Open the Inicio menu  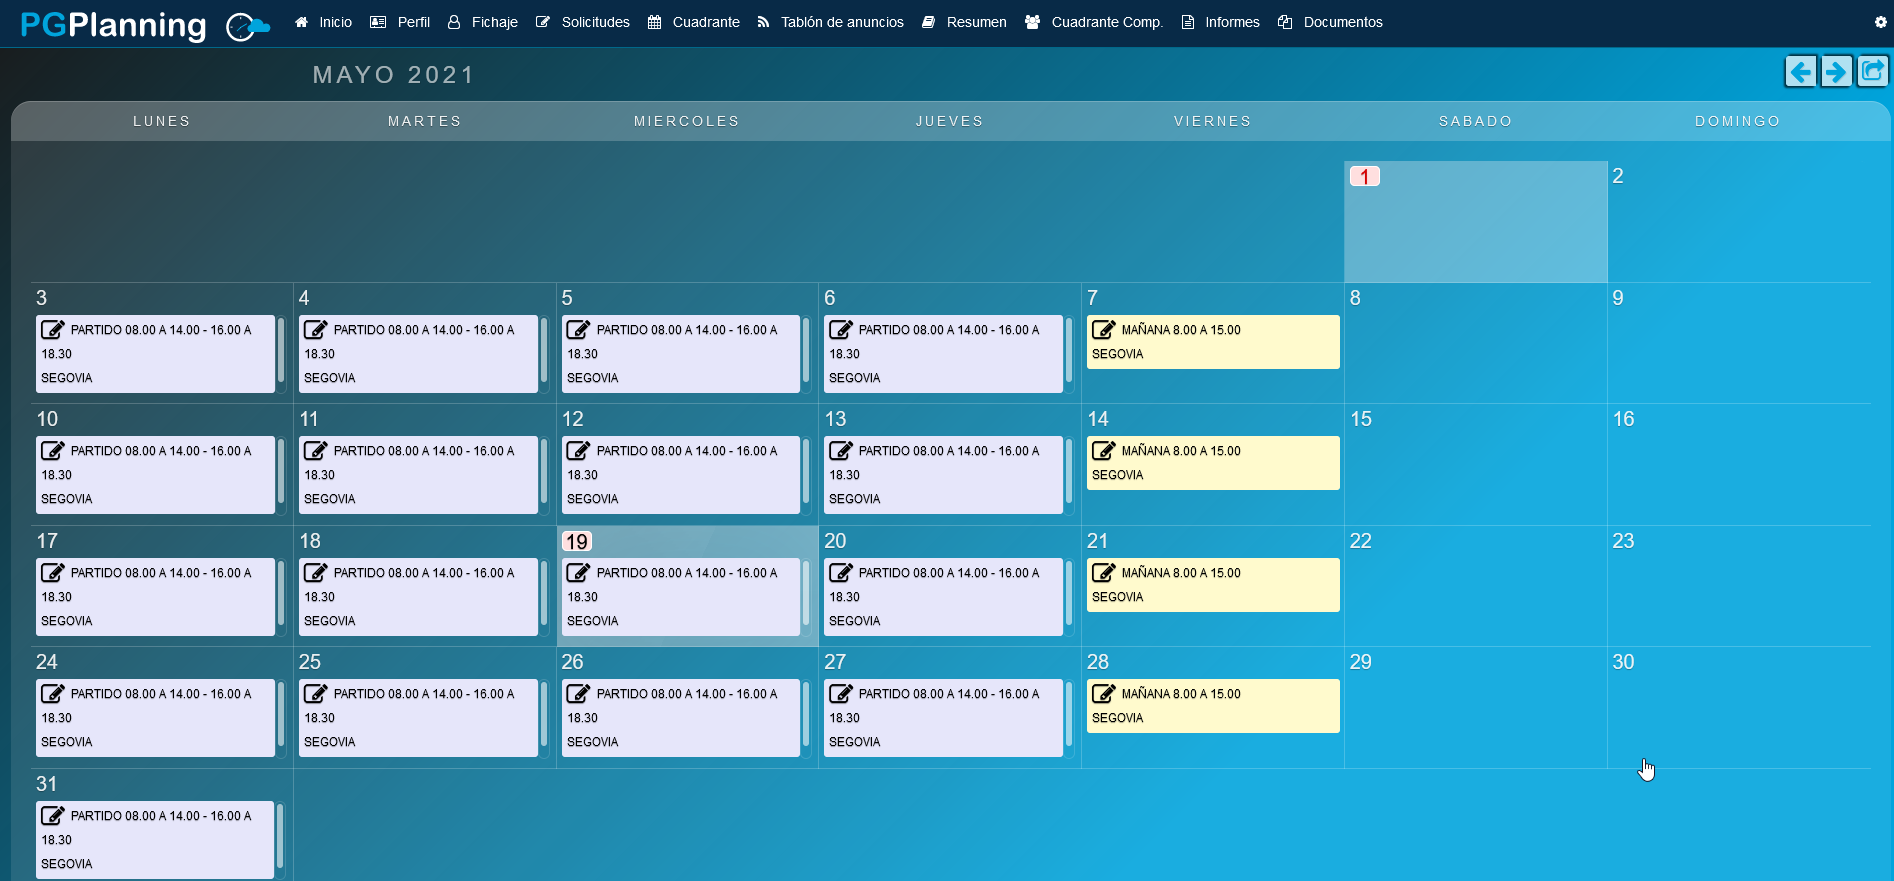[x=323, y=22]
